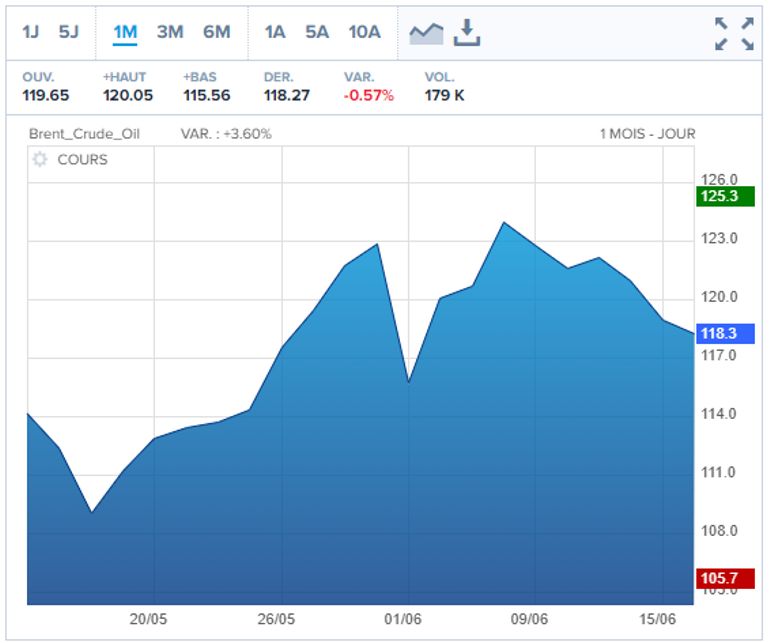Select the 5A period
The height and width of the screenshot is (643, 770).
(x=317, y=32)
